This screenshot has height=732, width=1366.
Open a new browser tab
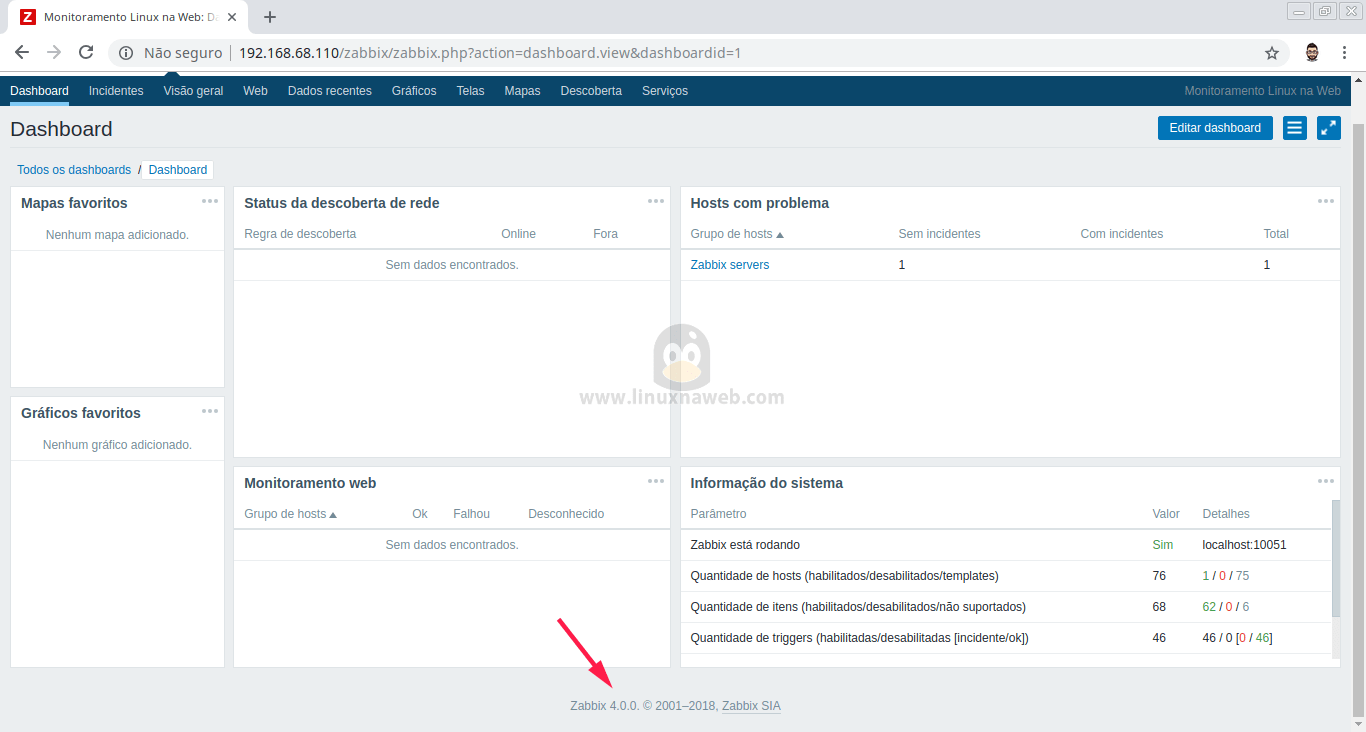270,17
